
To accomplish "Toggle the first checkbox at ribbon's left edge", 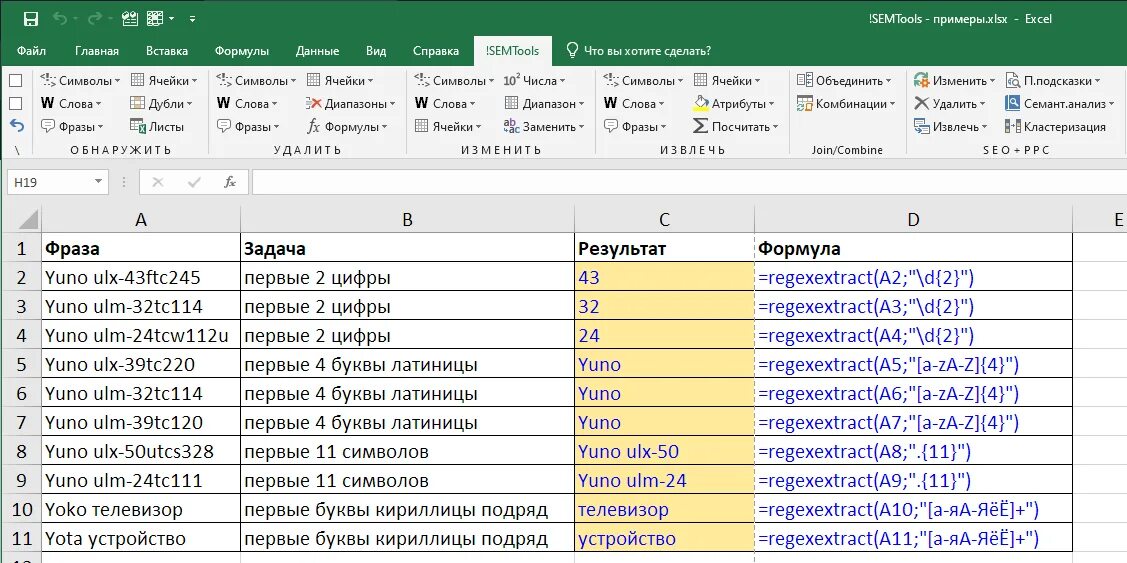I will point(16,81).
